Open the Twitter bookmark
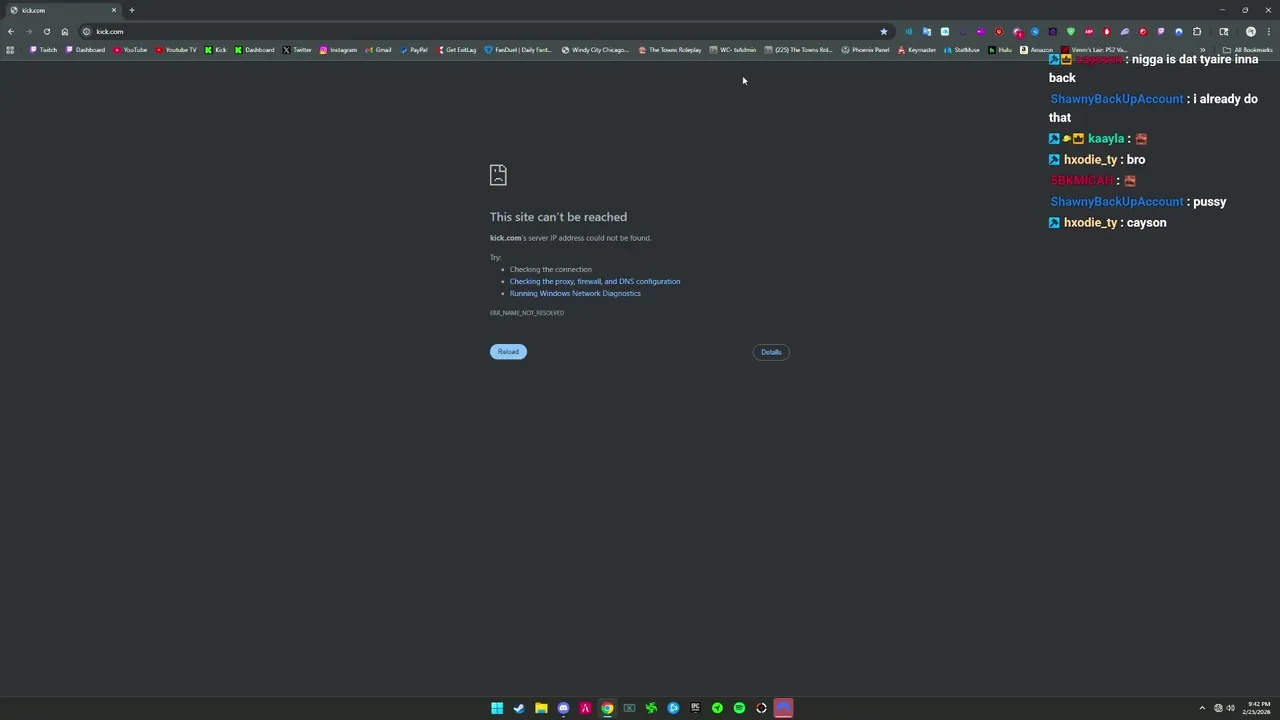Image resolution: width=1280 pixels, height=720 pixels. pyautogui.click(x=297, y=50)
